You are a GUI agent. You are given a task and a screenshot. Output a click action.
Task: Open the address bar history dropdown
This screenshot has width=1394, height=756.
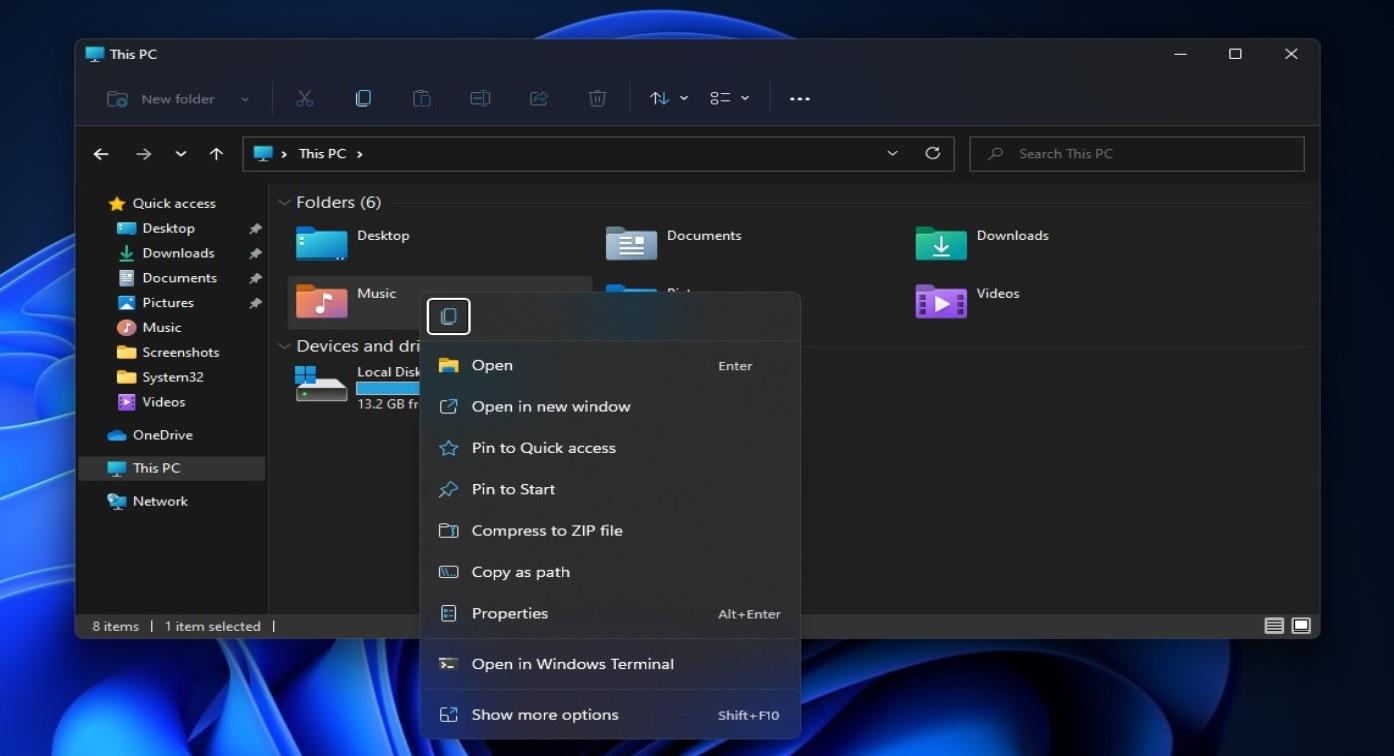[x=892, y=153]
